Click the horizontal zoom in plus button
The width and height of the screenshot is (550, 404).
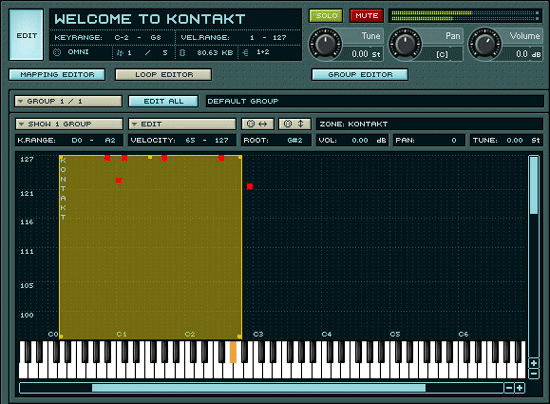(x=520, y=388)
